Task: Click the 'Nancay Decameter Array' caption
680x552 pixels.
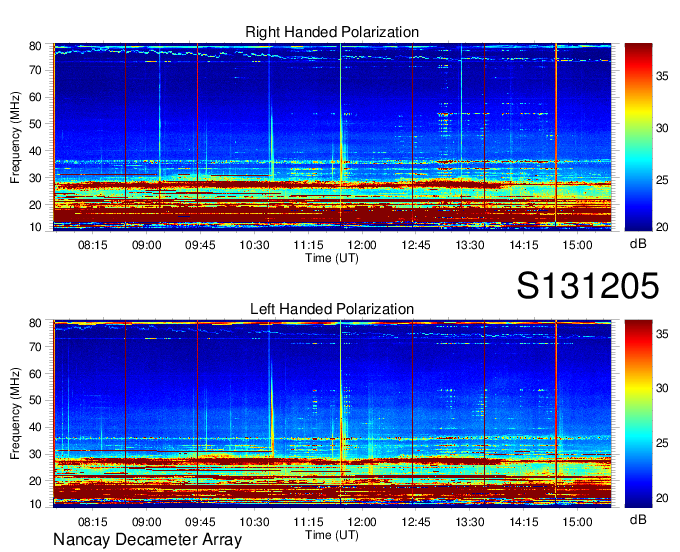Action: point(147,540)
